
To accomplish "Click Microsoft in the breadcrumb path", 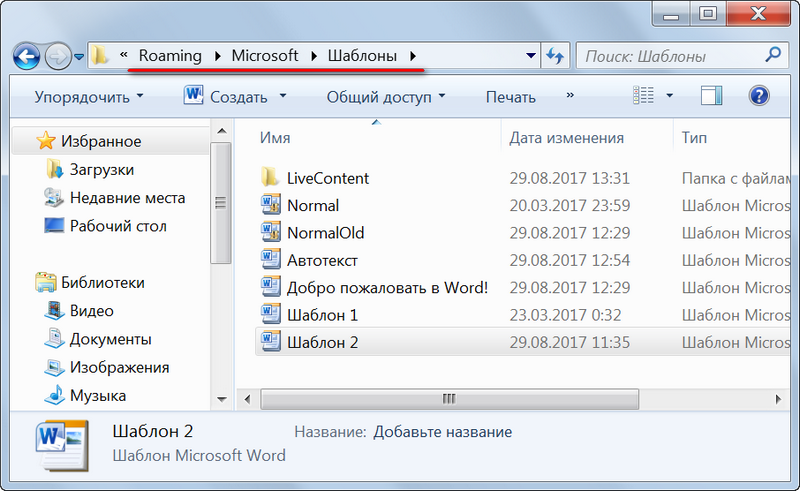I will click(265, 55).
